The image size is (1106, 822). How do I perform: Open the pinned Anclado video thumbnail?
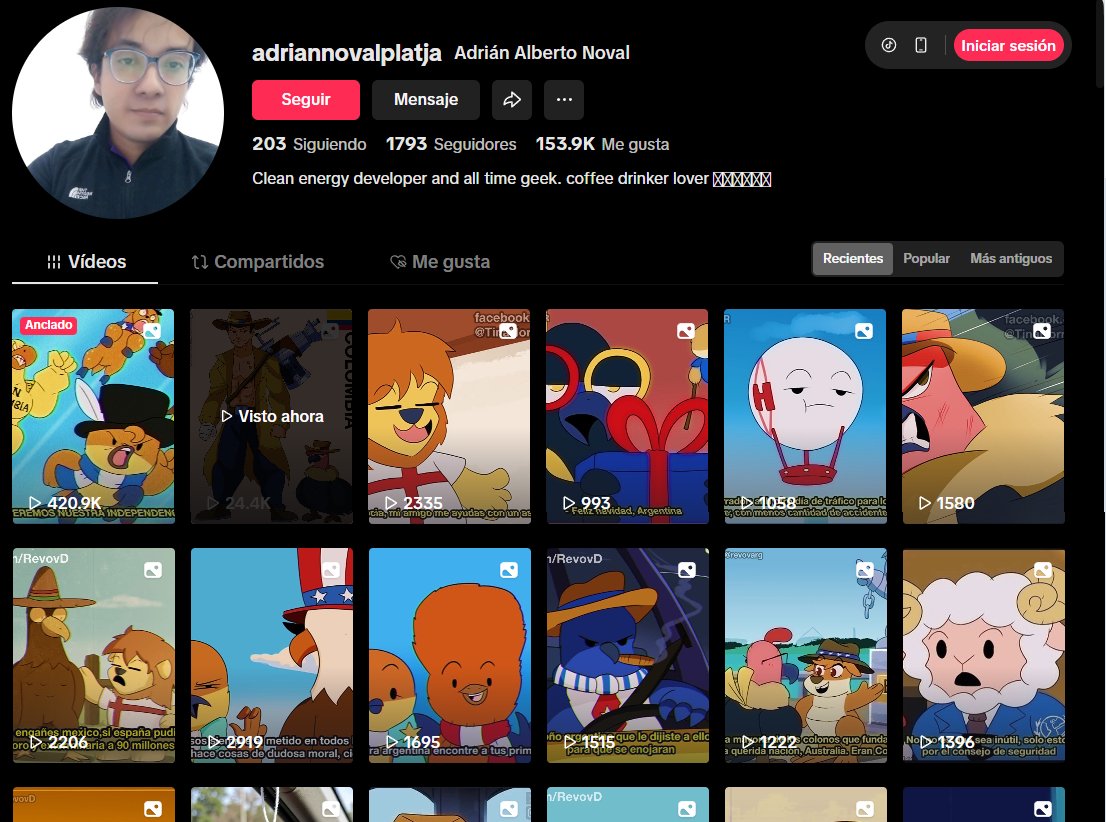[x=93, y=416]
